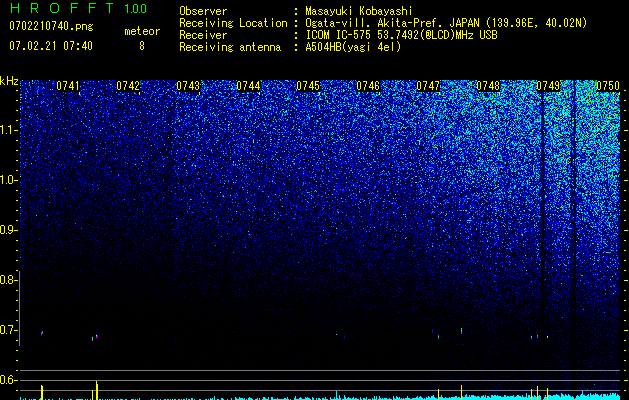Click the 0748 time marker
The height and width of the screenshot is (400, 629).
(488, 86)
